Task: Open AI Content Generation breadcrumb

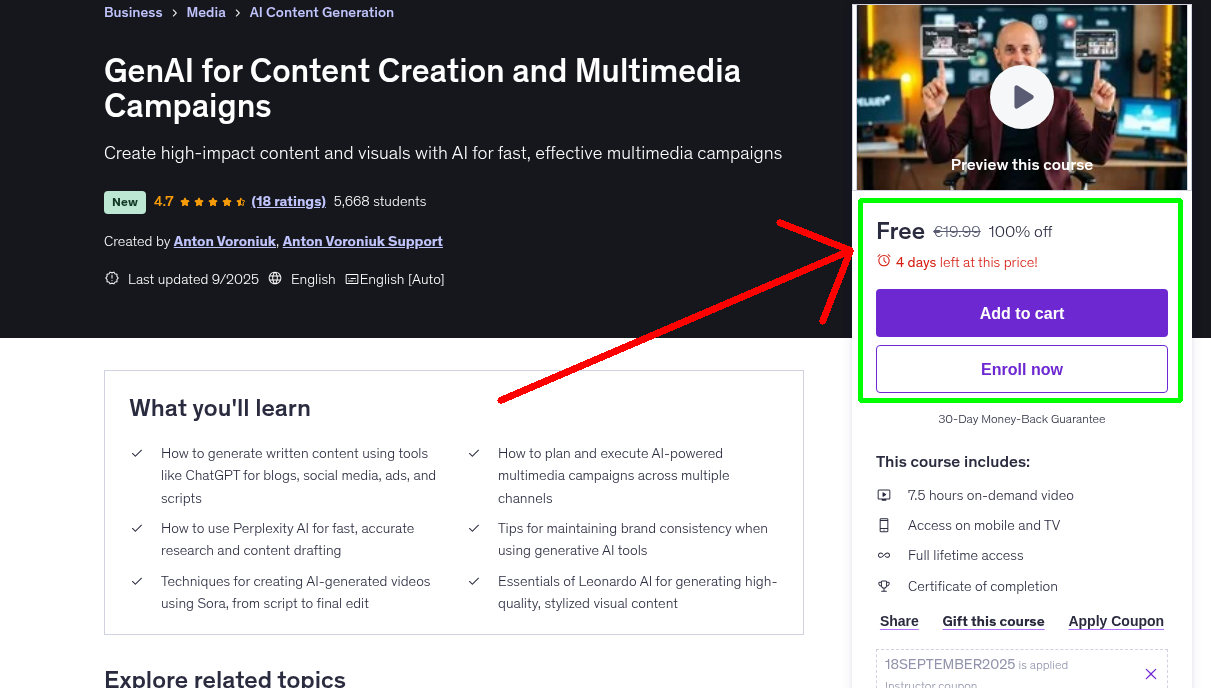Action: 321,12
